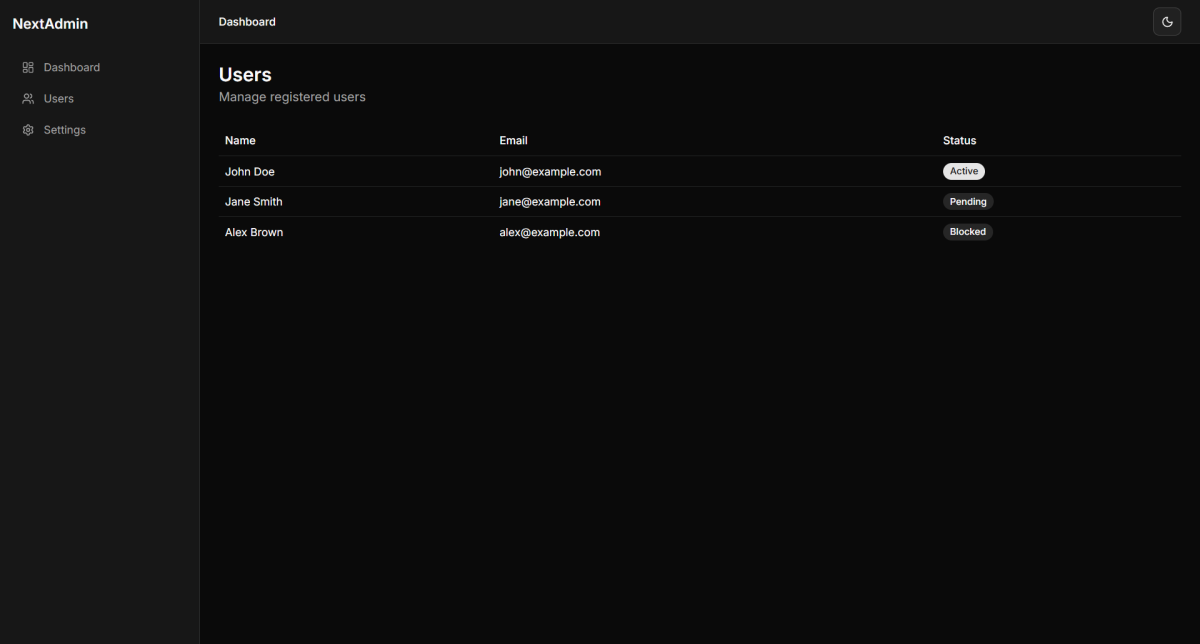This screenshot has width=1200, height=644.
Task: Click the Users people icon in sidebar
Action: click(x=28, y=99)
